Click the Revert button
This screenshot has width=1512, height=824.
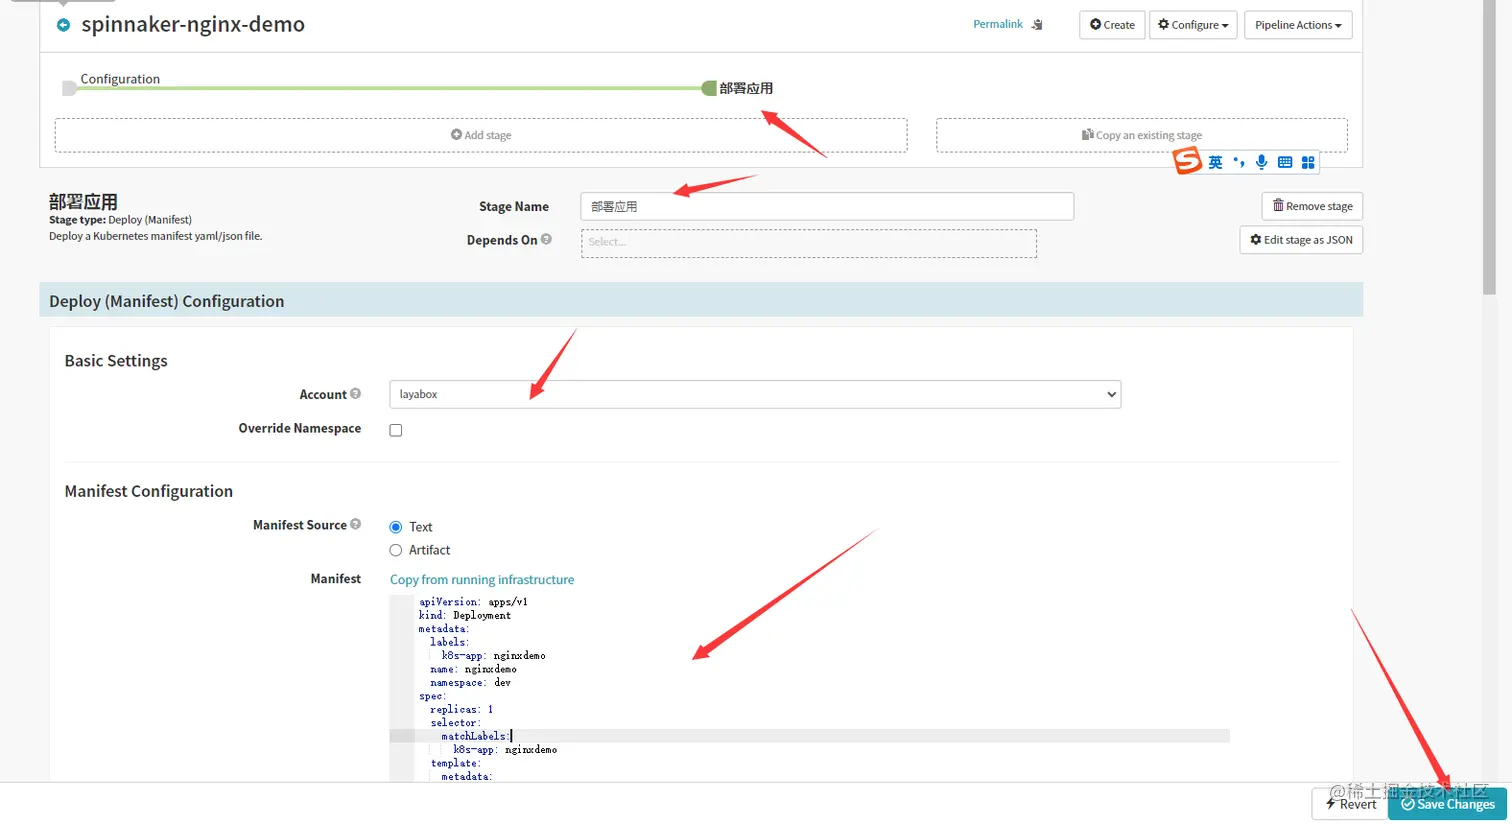(x=1350, y=804)
